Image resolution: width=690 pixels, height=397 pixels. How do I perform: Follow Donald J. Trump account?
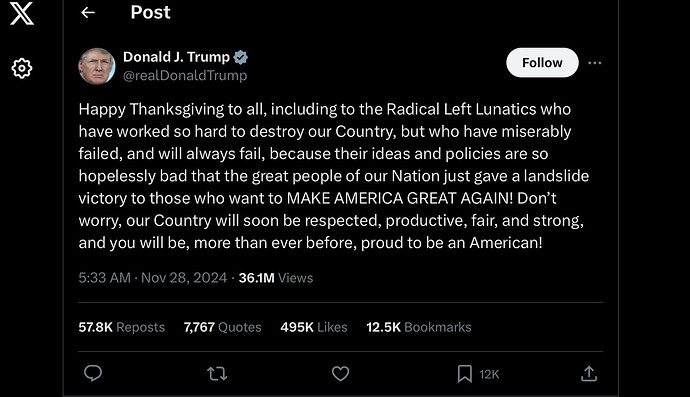click(542, 62)
